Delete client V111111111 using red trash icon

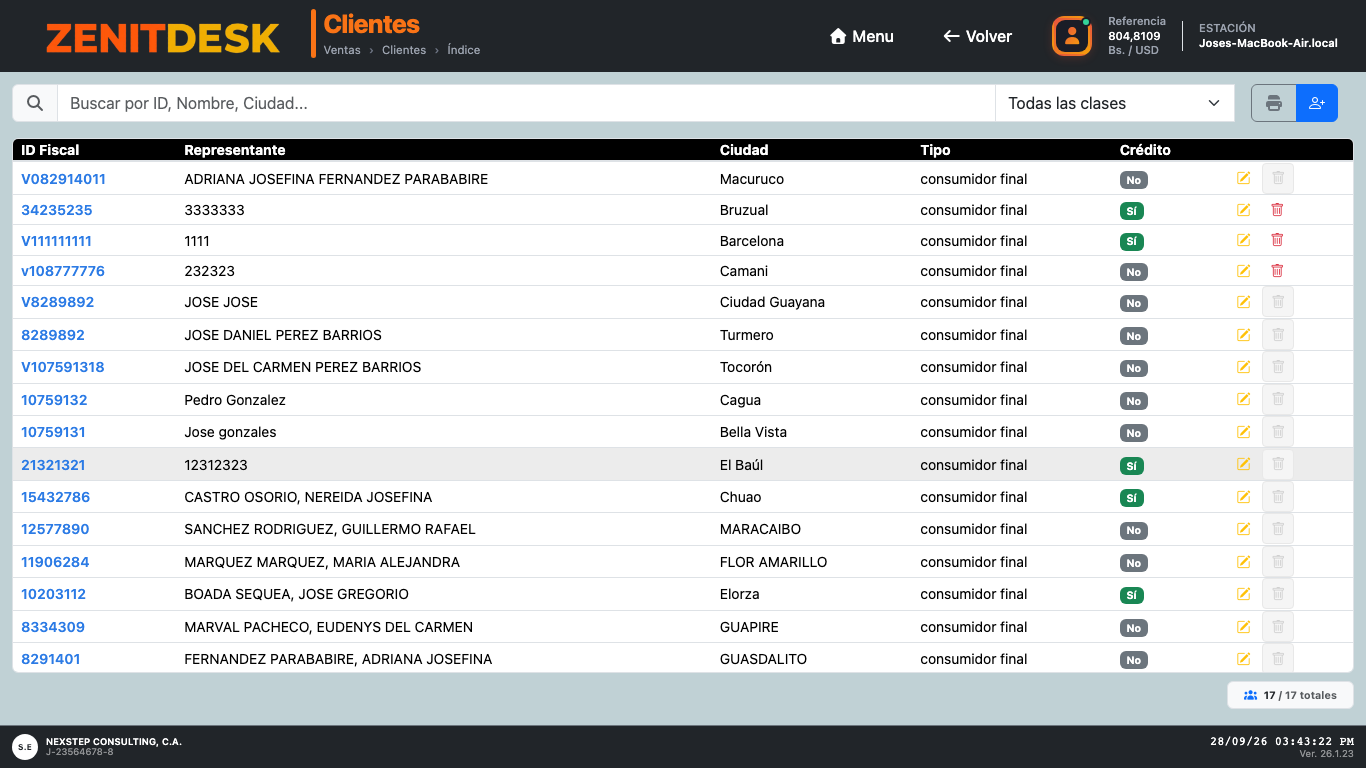[1277, 240]
